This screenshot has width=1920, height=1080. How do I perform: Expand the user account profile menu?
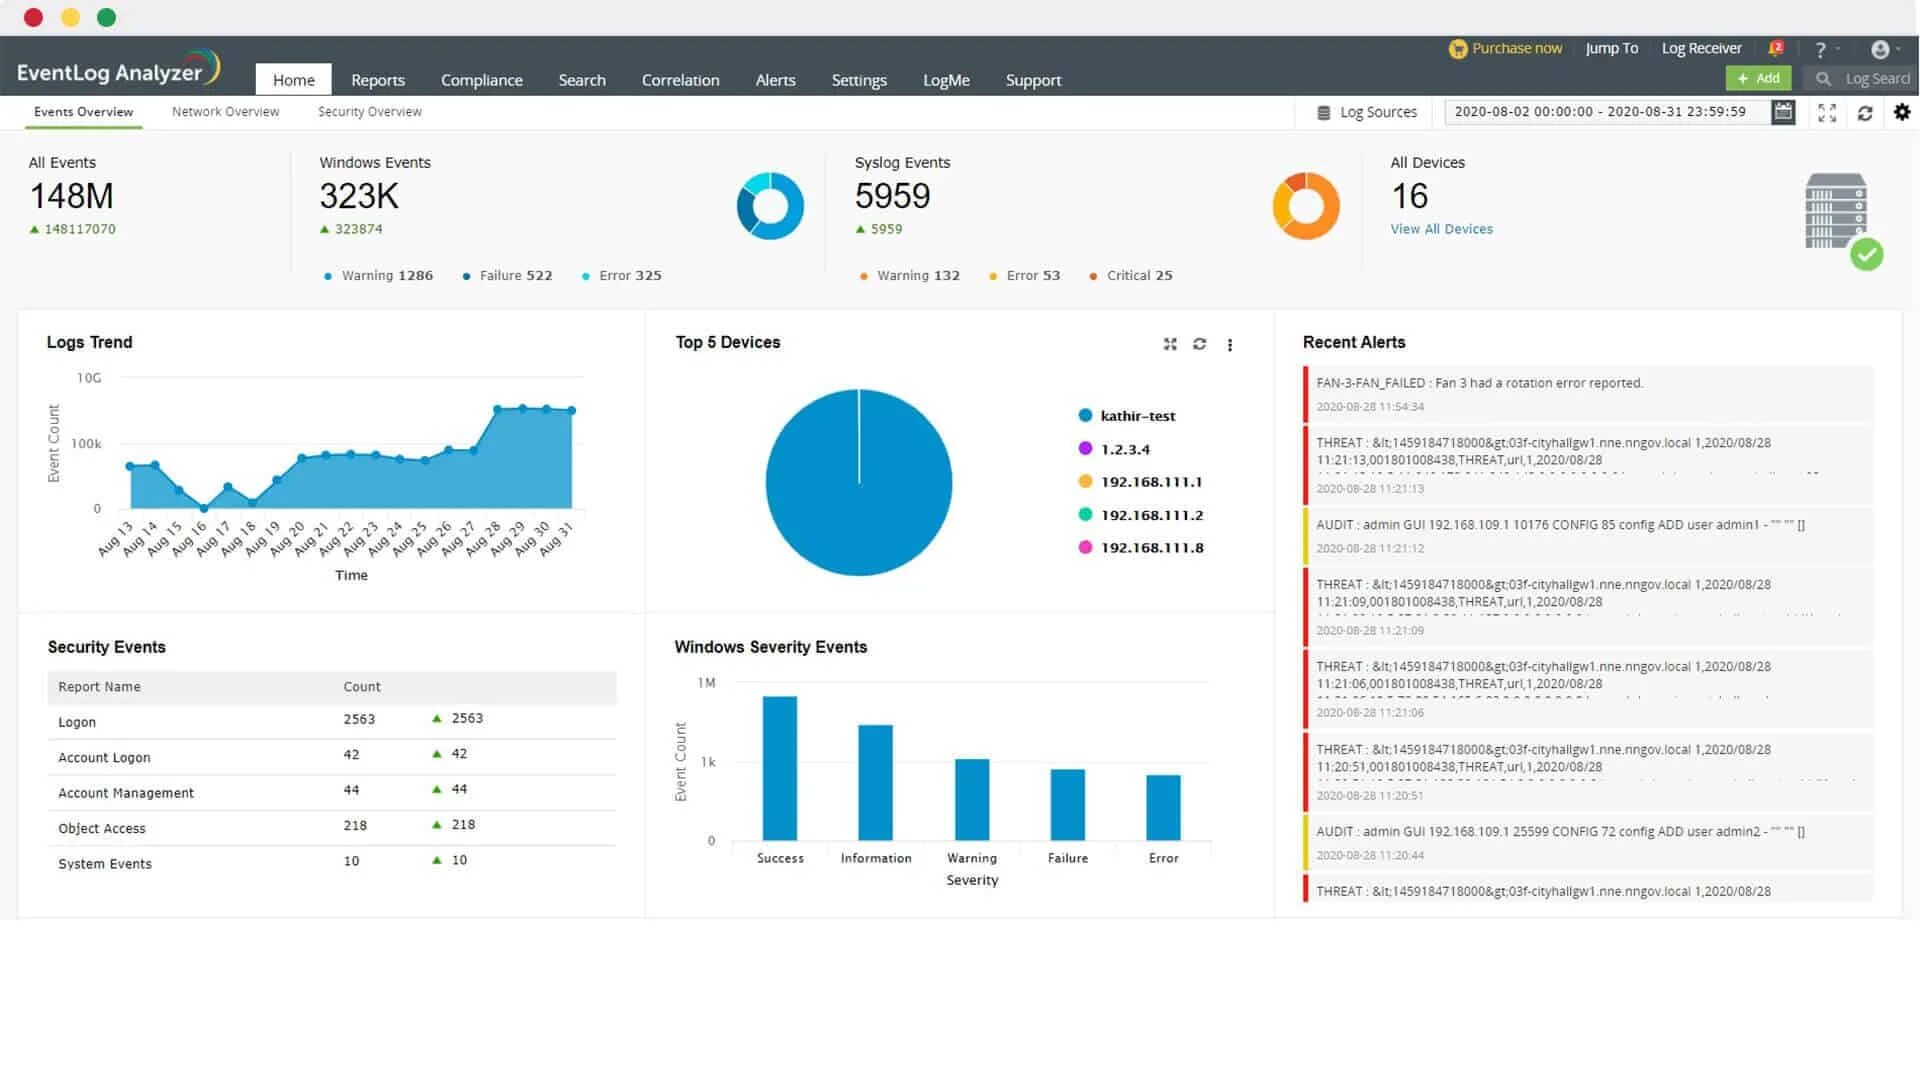(x=1881, y=49)
